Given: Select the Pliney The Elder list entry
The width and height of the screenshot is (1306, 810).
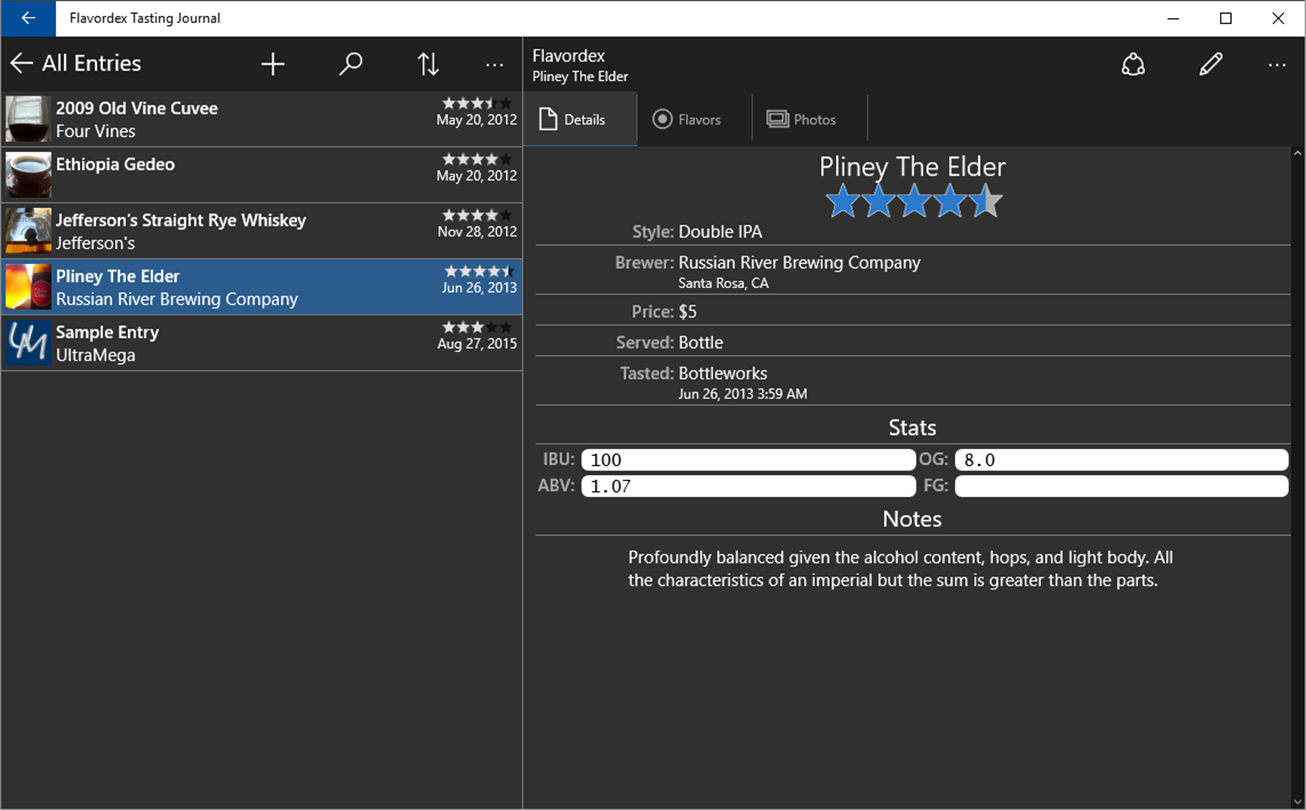Looking at the screenshot, I should pos(262,287).
